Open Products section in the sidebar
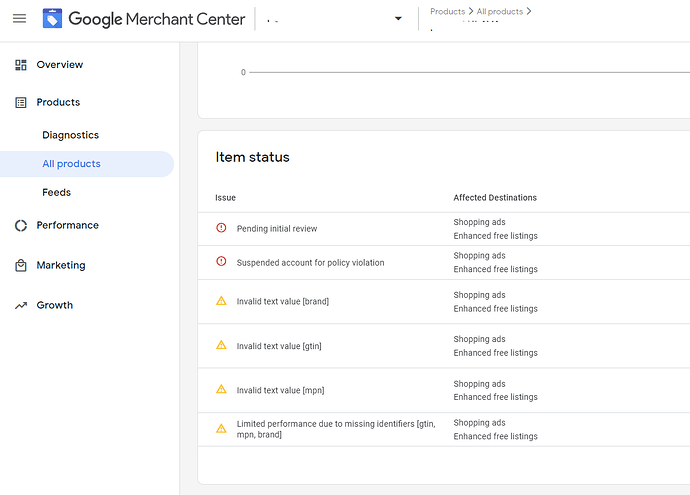The width and height of the screenshot is (690, 495). coord(58,102)
